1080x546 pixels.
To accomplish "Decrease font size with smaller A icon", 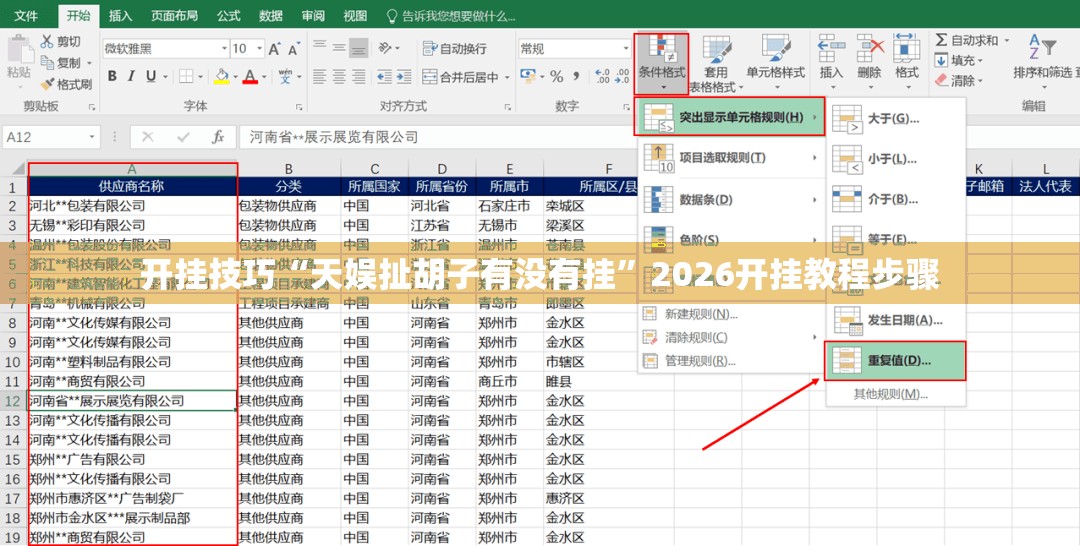I will coord(293,49).
